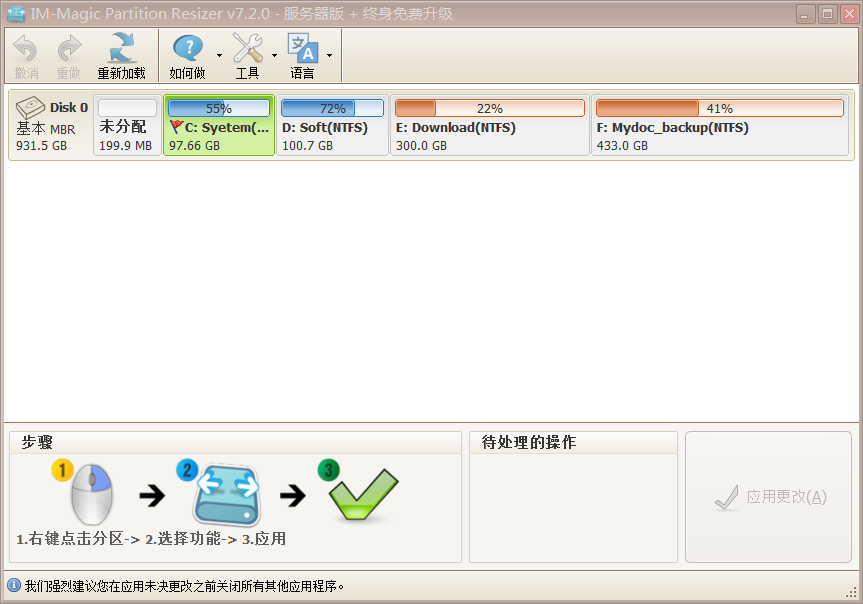Image resolution: width=863 pixels, height=604 pixels.
Task: Select the Disk 0 drive icon
Action: [30, 107]
